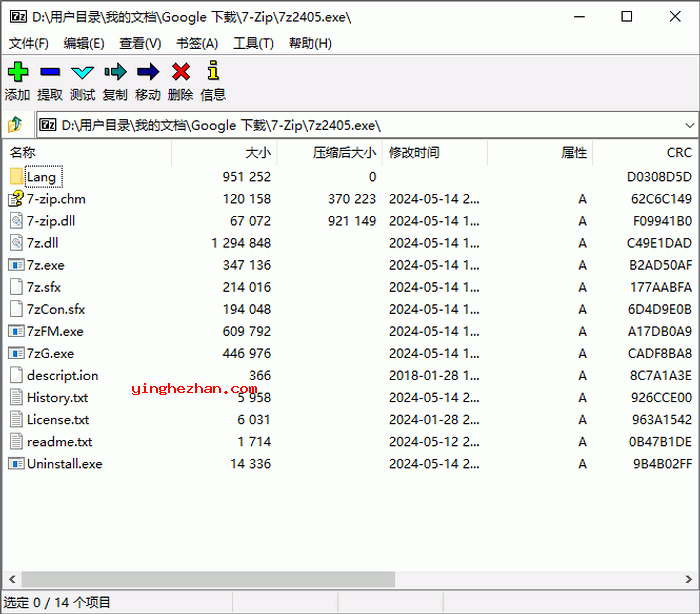
Task: Open the 帮助(H) menu
Action: [310, 43]
